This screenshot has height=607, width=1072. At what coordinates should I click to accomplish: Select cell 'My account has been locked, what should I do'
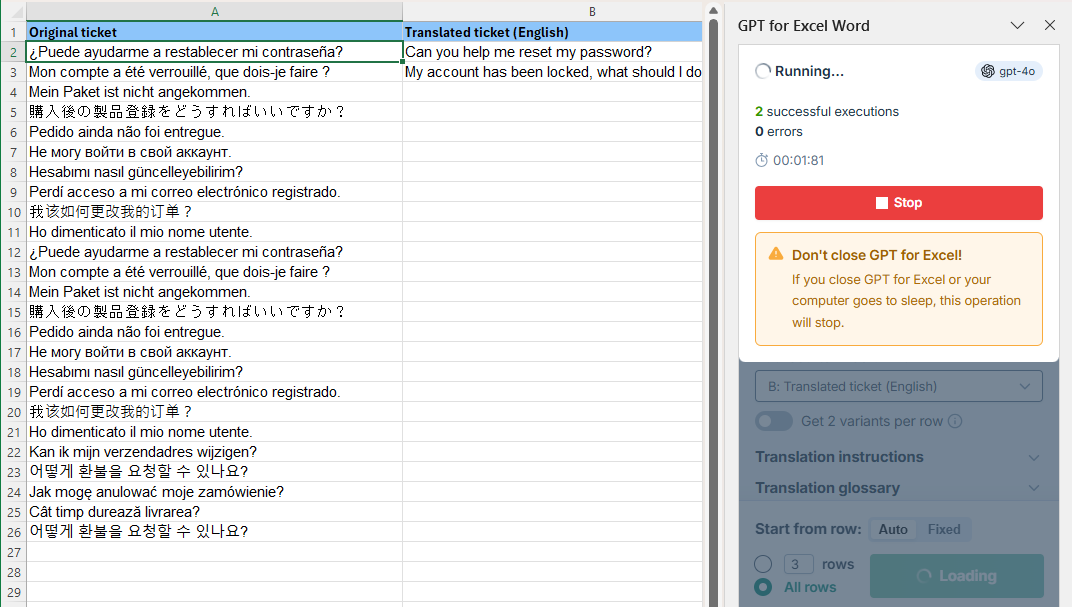click(x=552, y=72)
